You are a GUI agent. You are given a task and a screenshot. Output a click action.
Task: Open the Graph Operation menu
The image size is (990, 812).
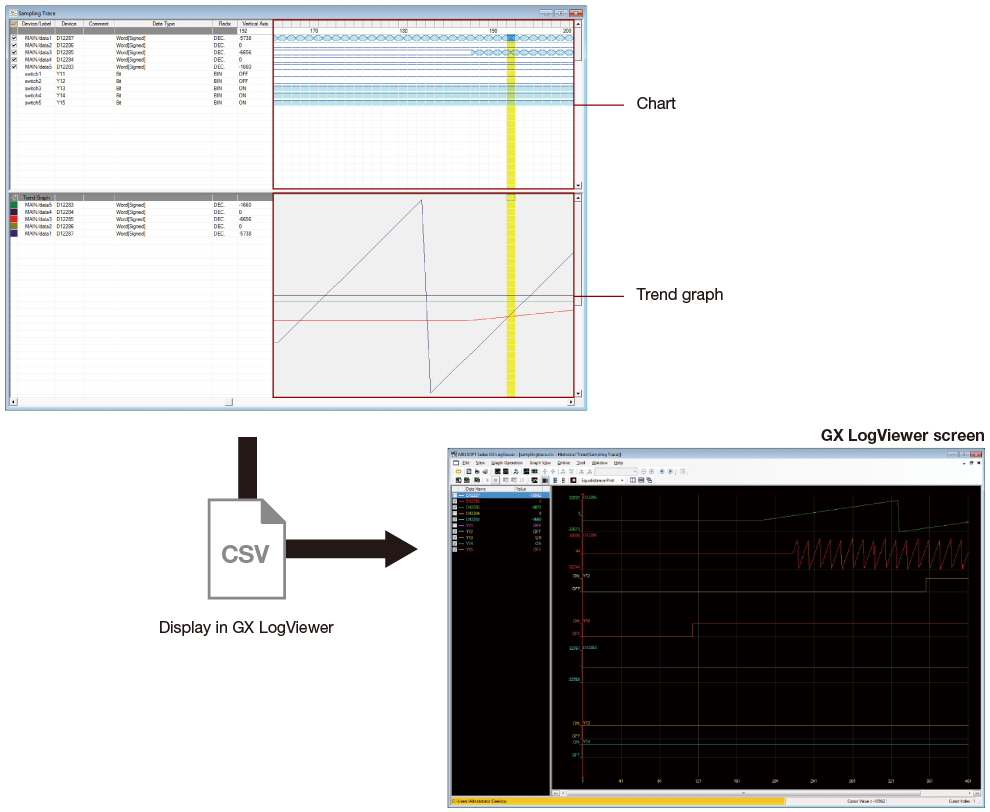(x=507, y=463)
